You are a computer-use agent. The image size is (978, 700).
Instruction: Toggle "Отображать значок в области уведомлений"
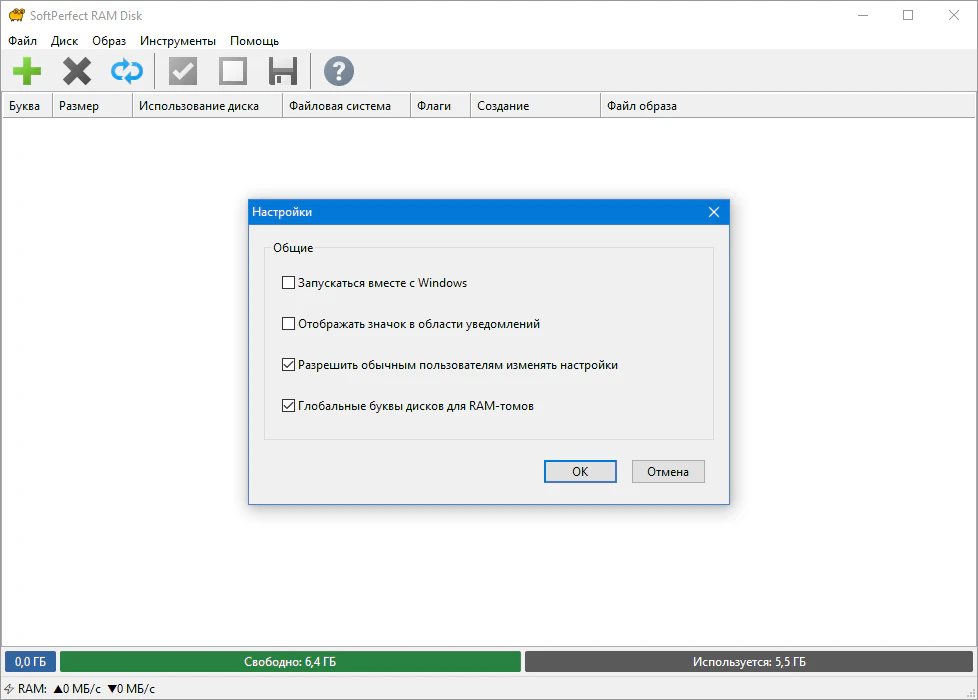pos(289,324)
